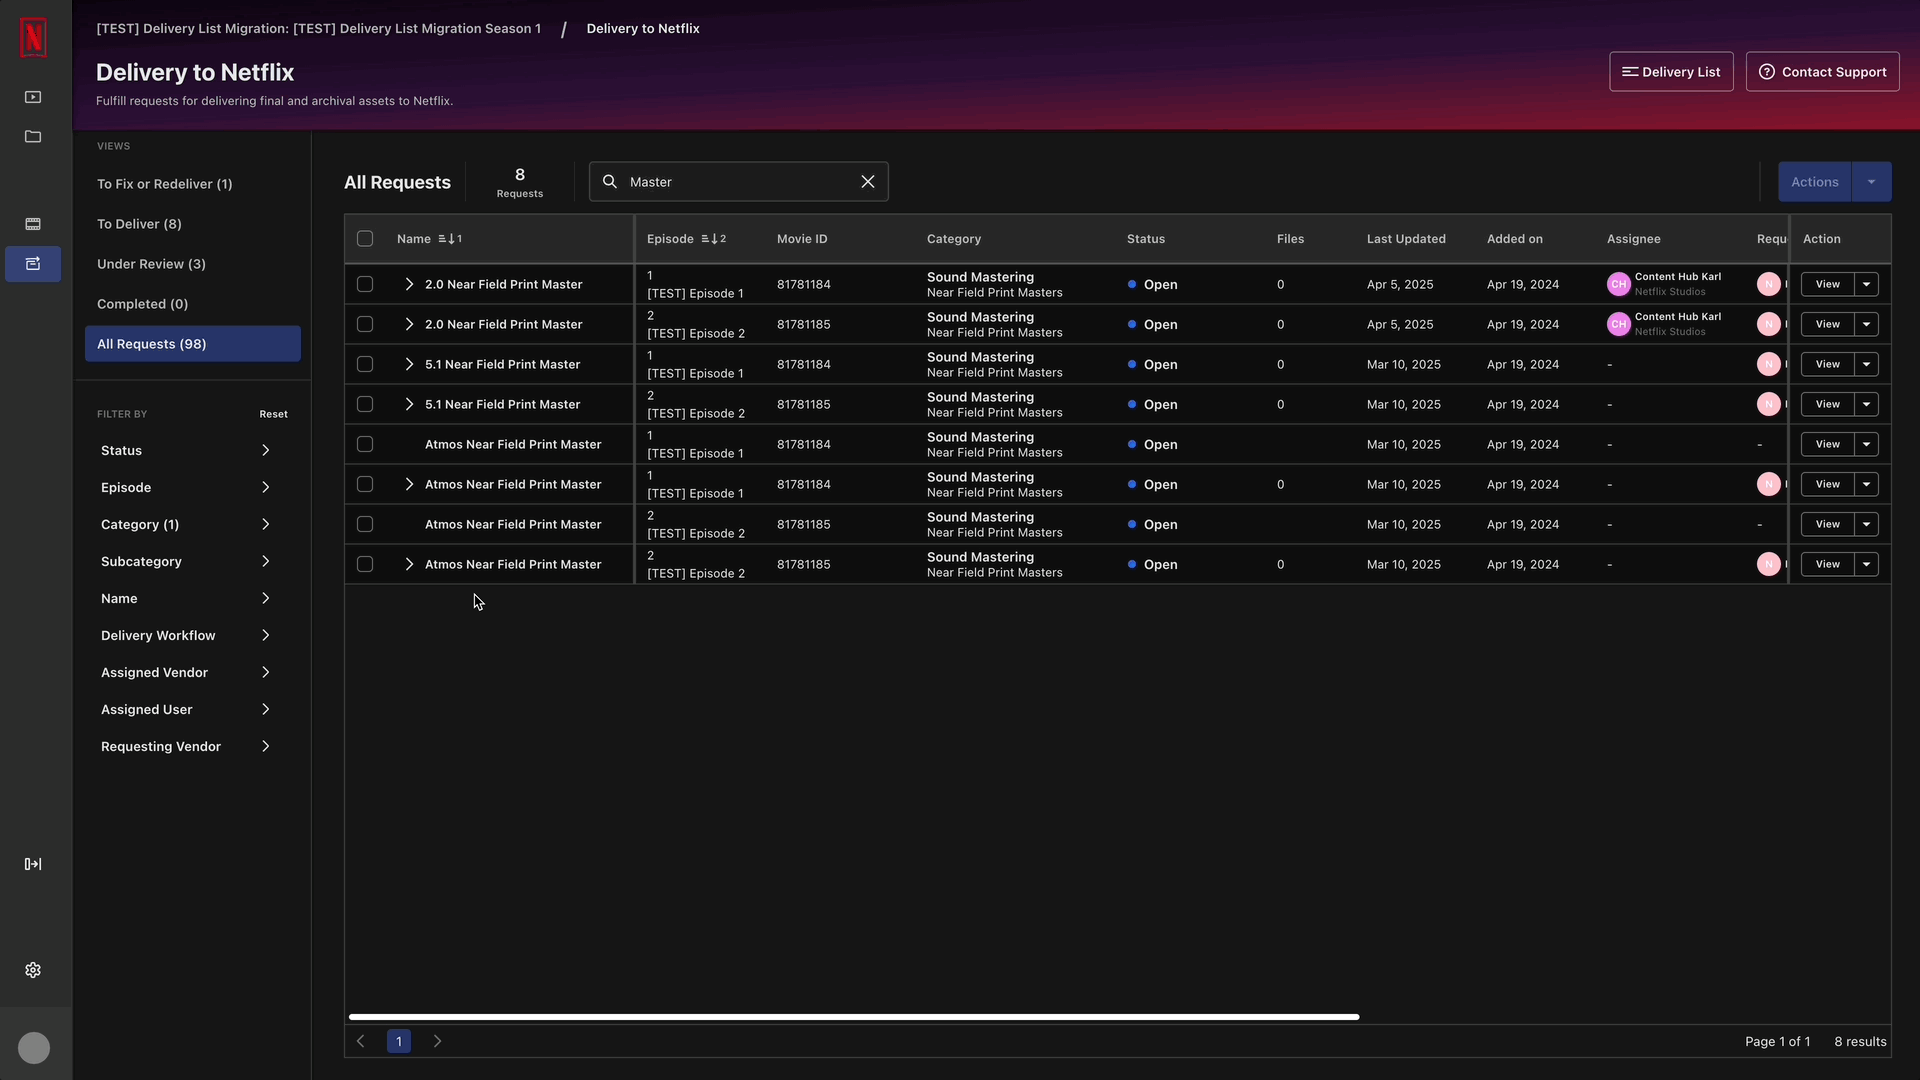Clear the Master search text
Image resolution: width=1920 pixels, height=1080 pixels.
click(x=868, y=182)
